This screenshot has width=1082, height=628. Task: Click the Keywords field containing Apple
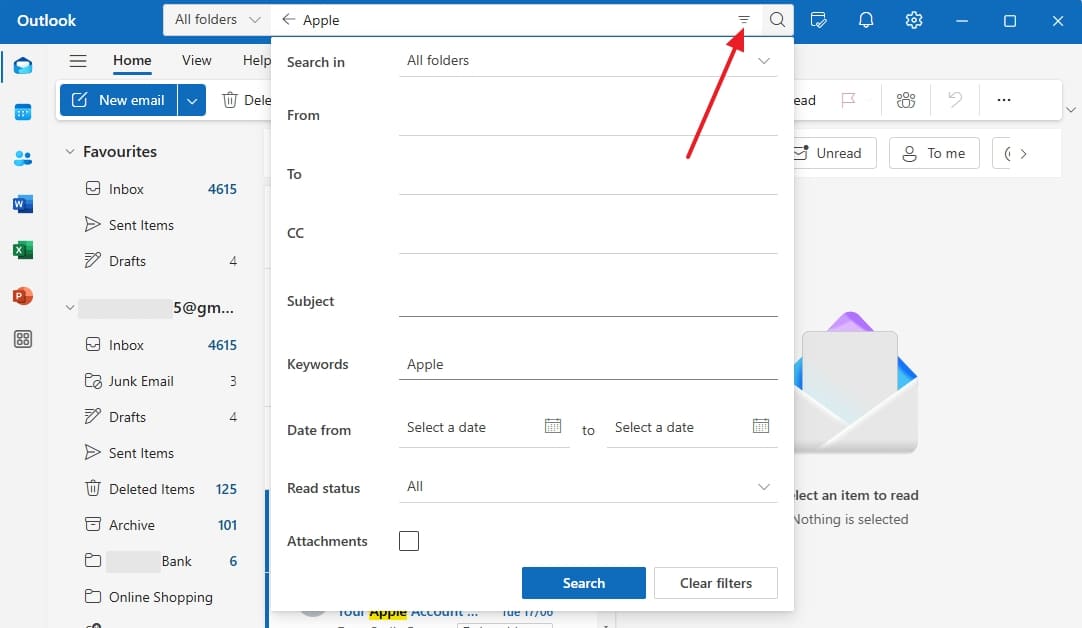tap(588, 364)
